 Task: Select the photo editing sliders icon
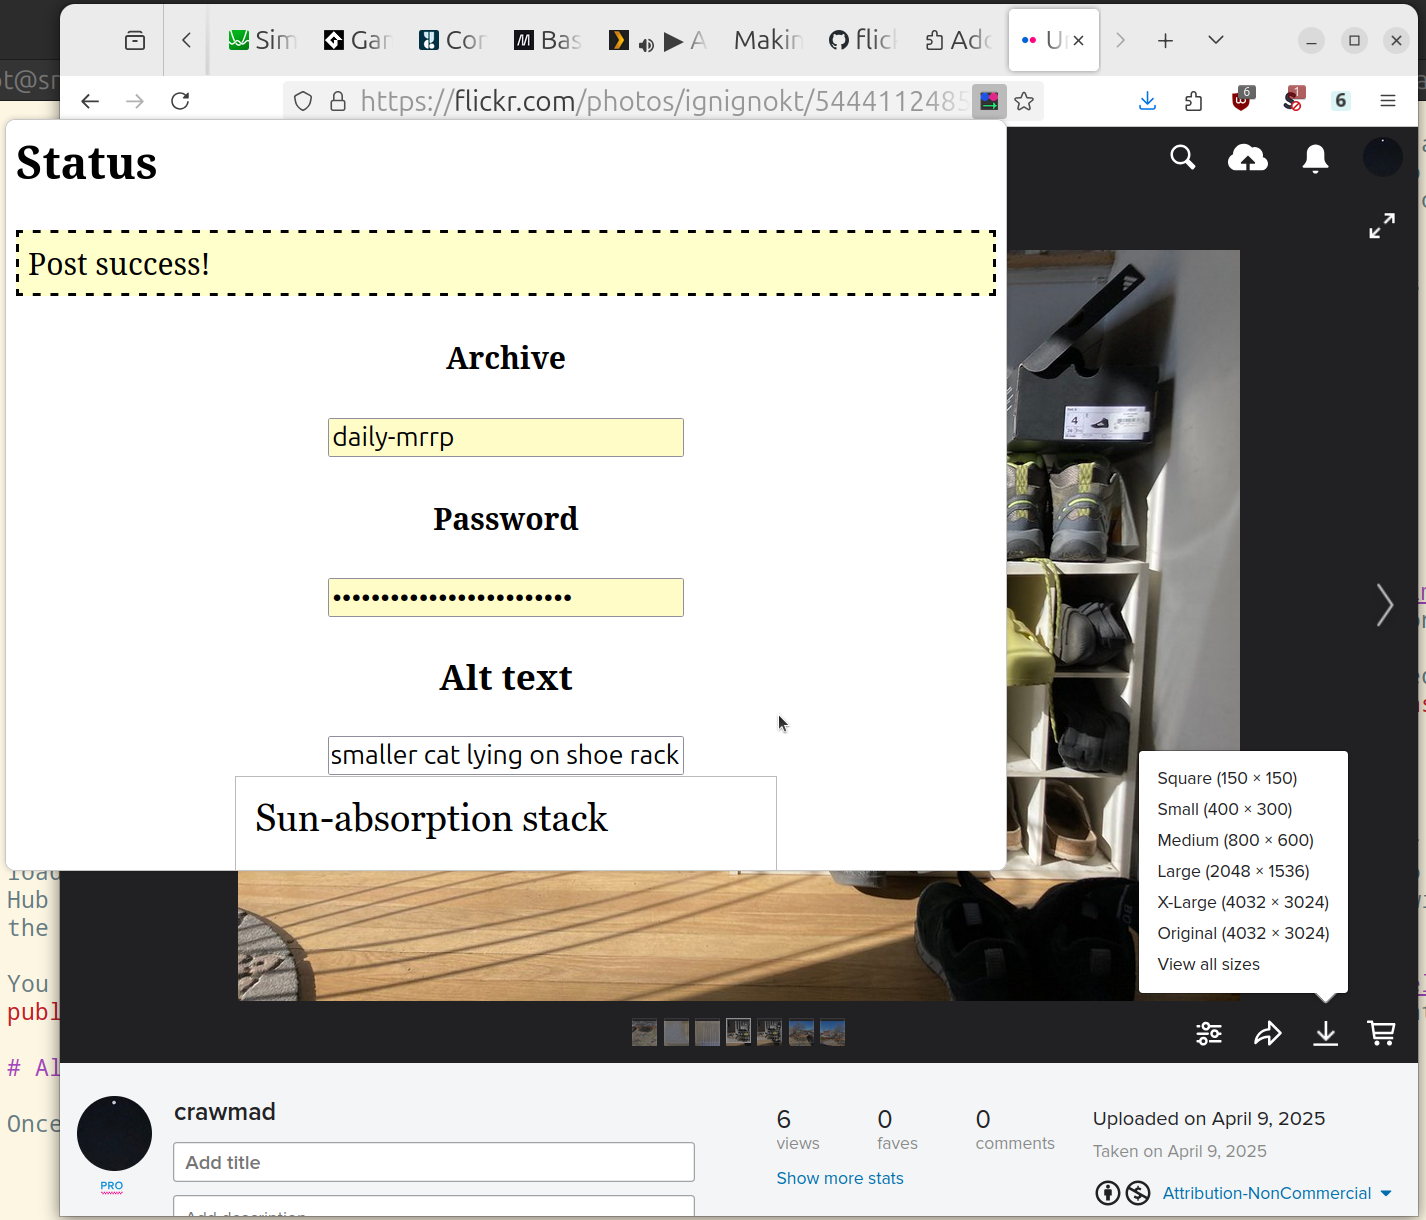[x=1208, y=1033]
